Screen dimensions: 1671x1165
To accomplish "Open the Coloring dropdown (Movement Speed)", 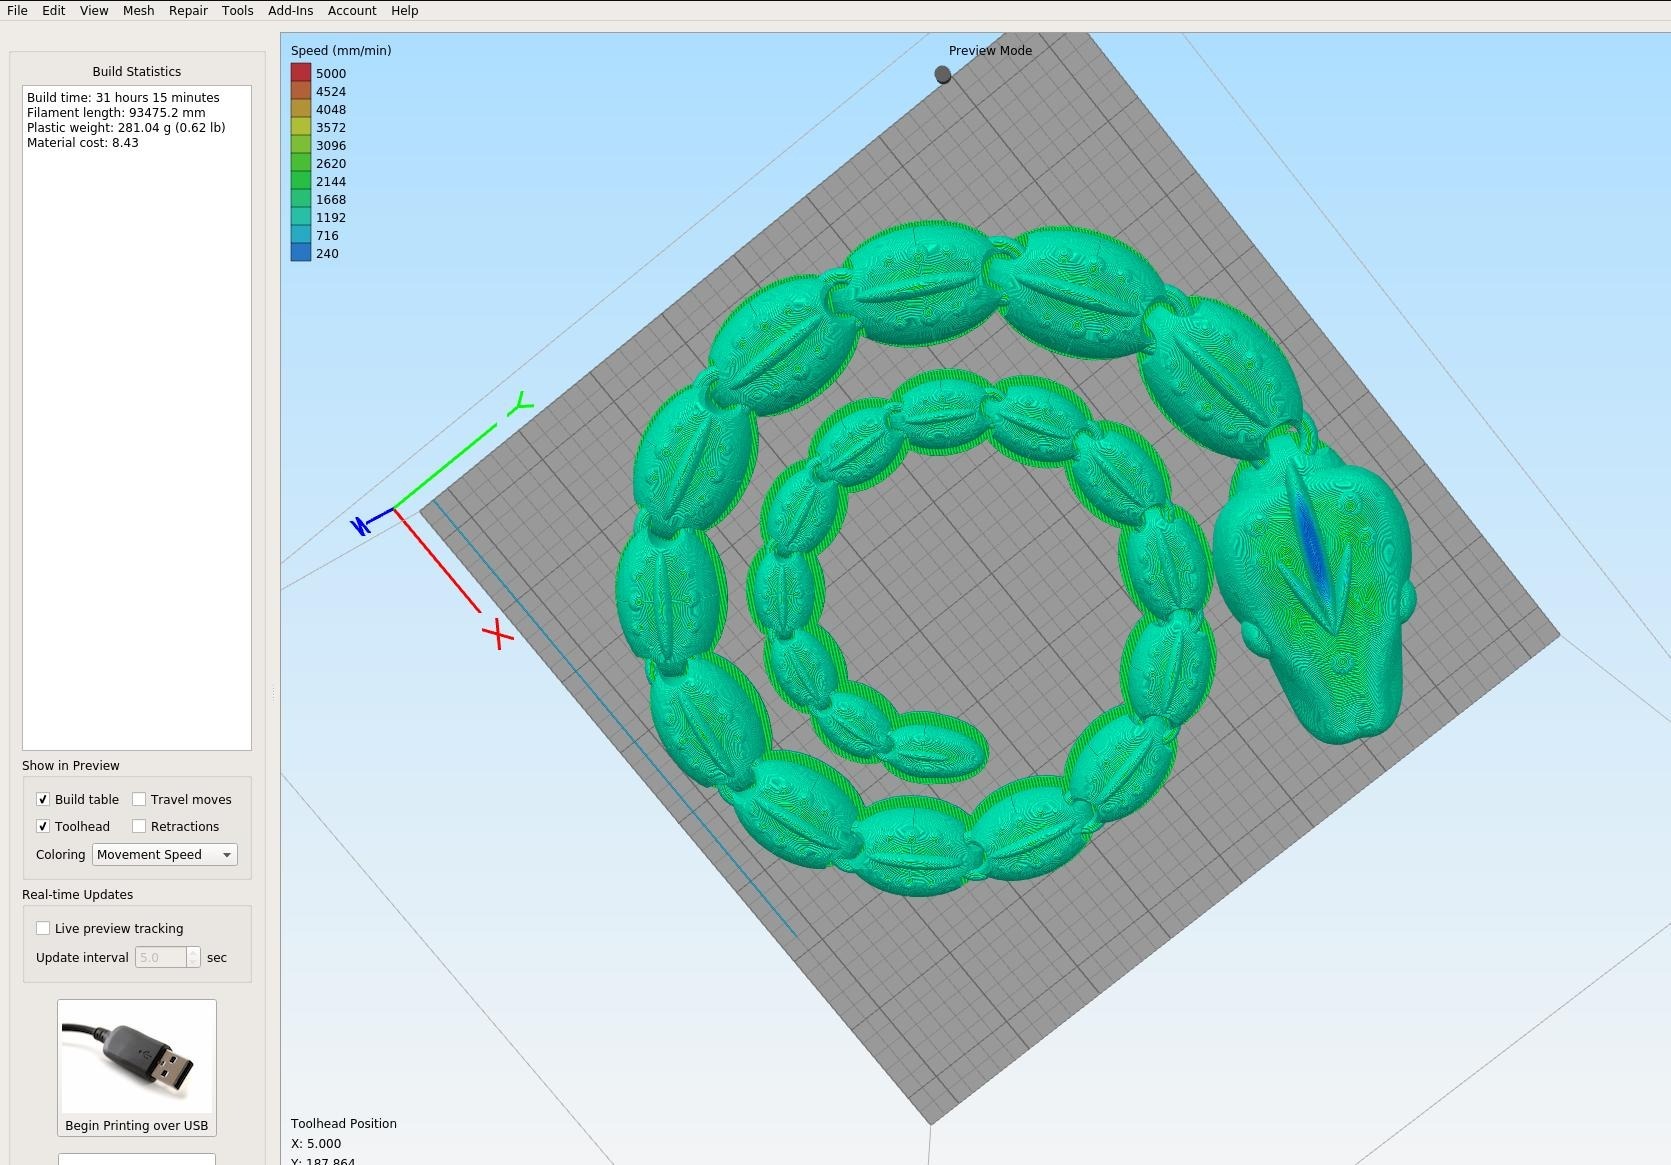I will click(x=165, y=855).
